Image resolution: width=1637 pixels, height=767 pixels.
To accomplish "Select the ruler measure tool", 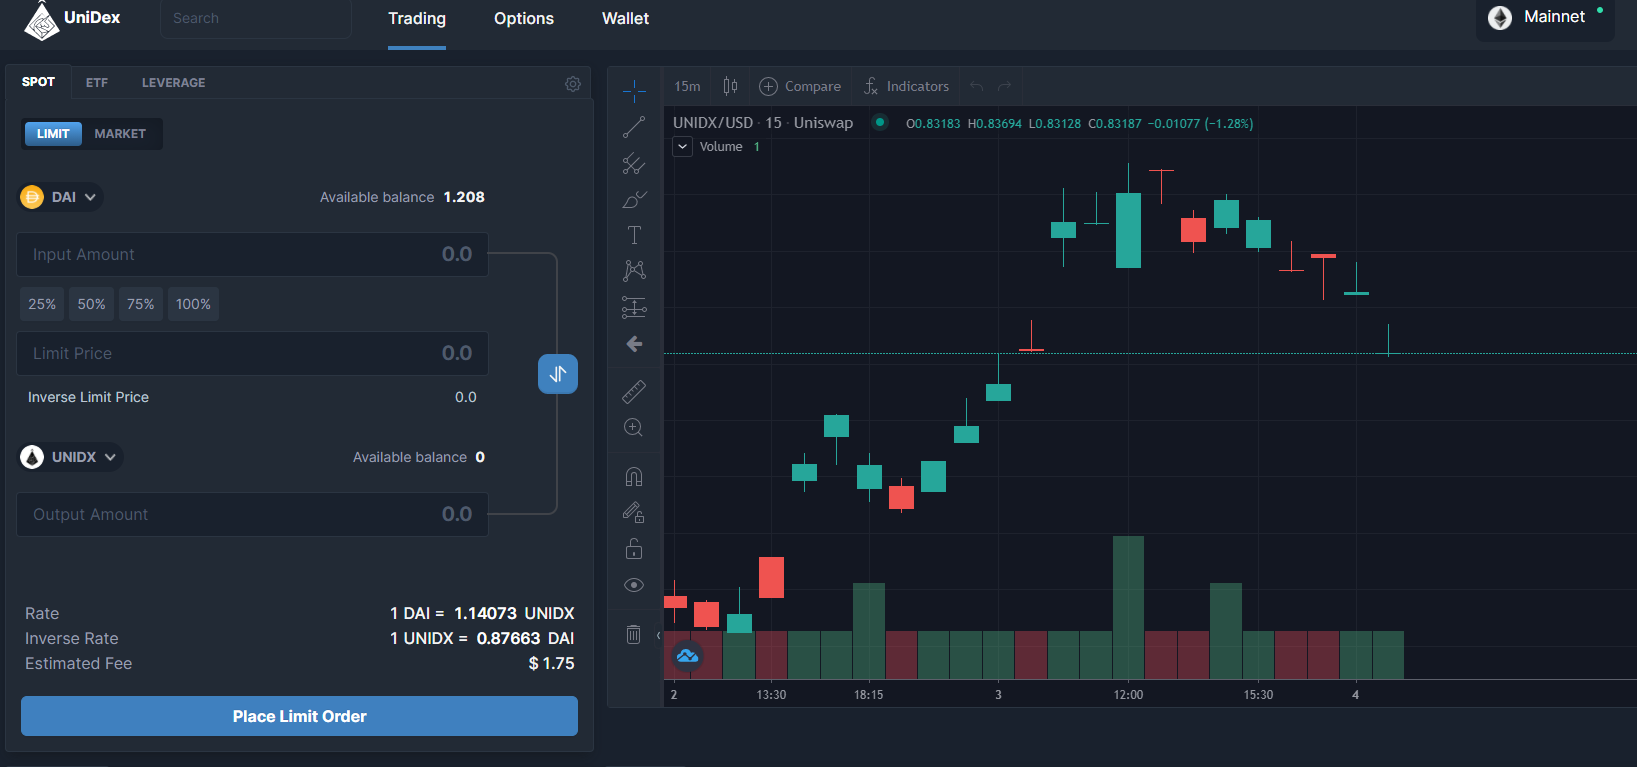I will (634, 391).
